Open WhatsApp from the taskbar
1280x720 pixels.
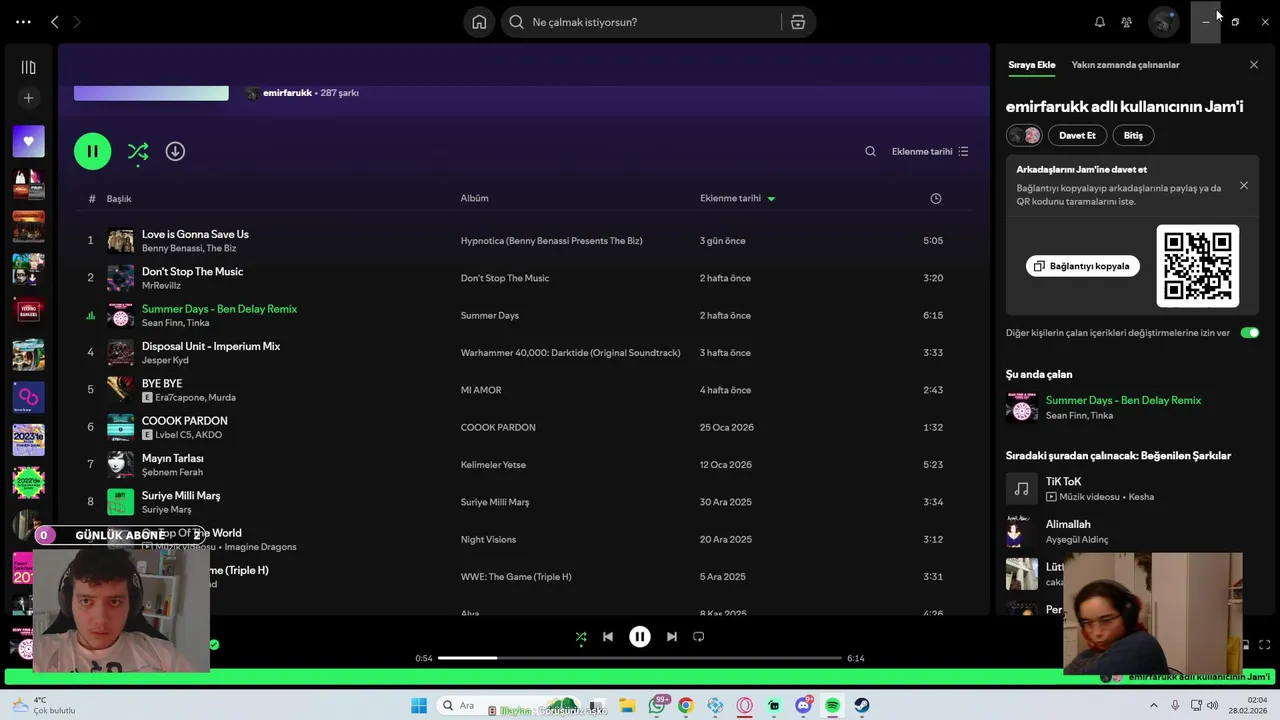tap(657, 705)
